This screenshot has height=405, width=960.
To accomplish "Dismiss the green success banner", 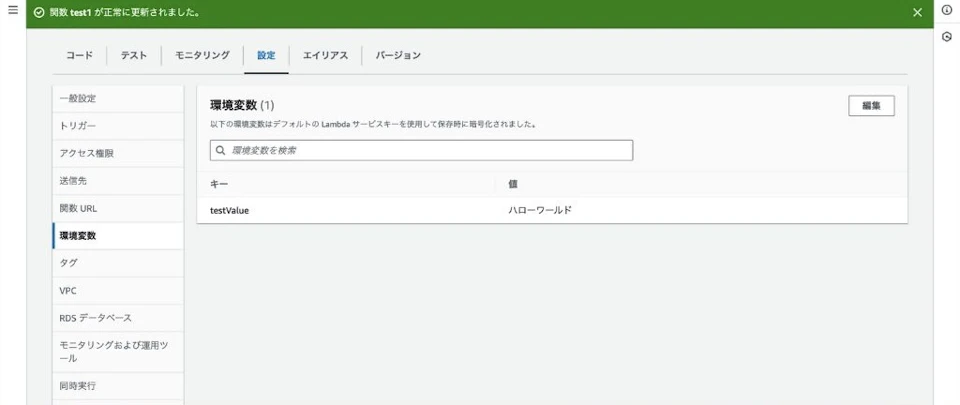I will 917,12.
